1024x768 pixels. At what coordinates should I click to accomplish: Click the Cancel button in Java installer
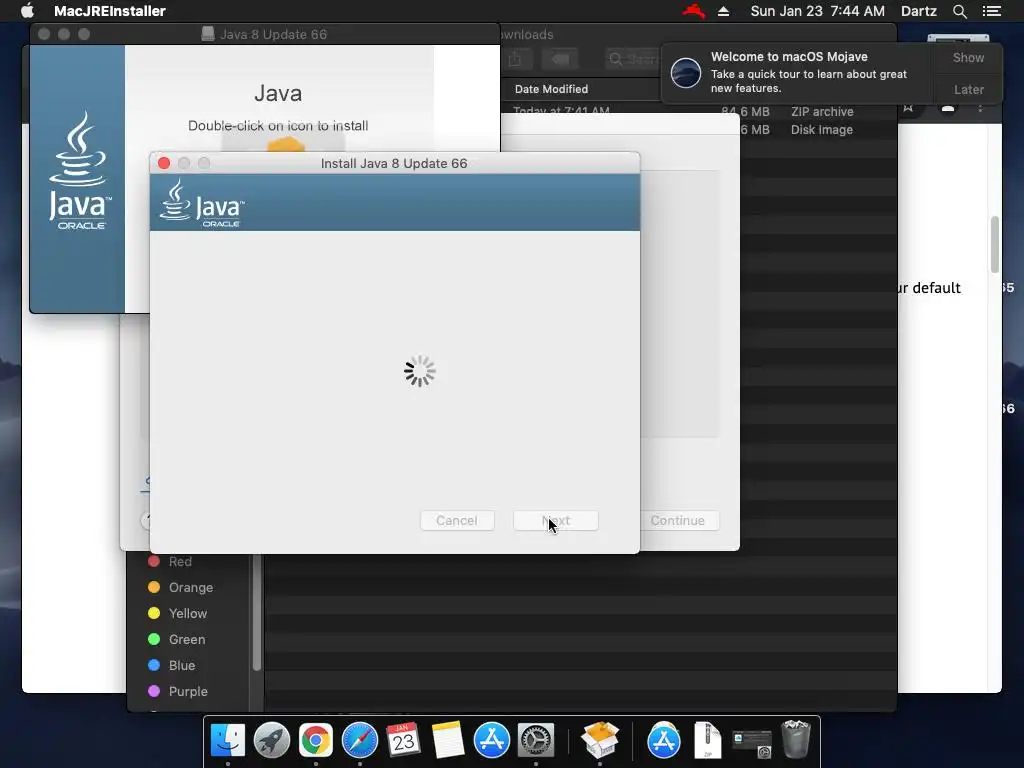(x=456, y=520)
